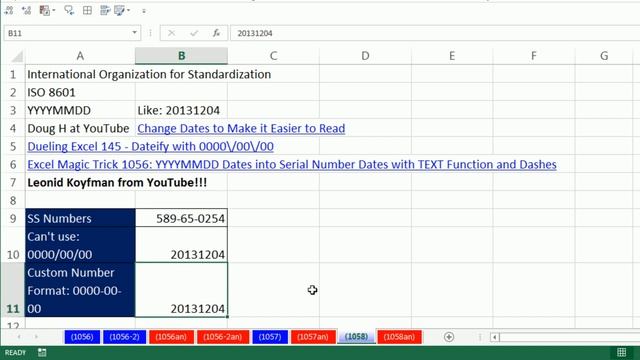Click the Normal view grid icon in status bar

pyautogui.click(x=621, y=352)
